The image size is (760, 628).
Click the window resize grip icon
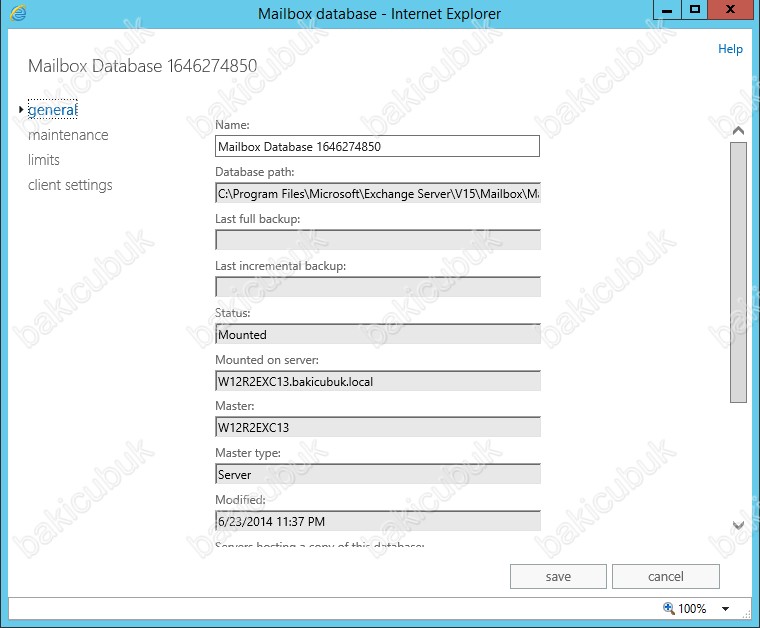click(746, 614)
